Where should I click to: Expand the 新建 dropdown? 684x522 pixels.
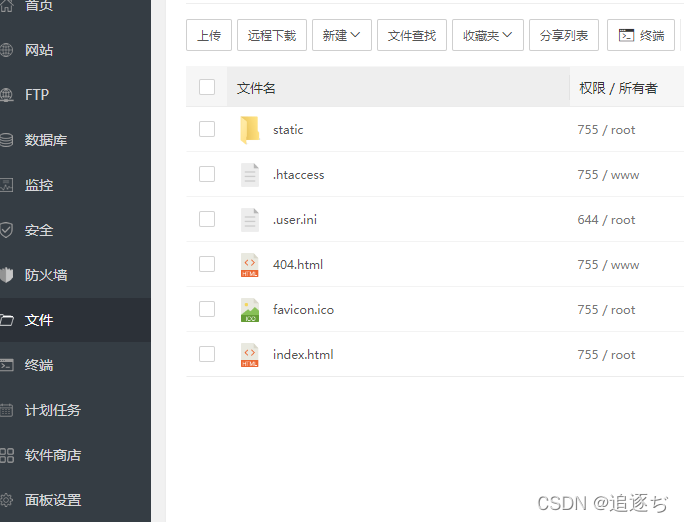(342, 35)
